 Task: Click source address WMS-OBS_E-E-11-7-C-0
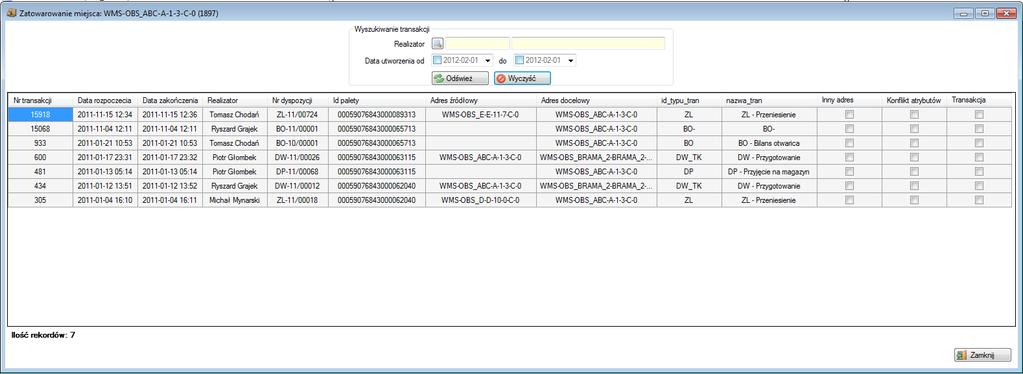(481, 115)
